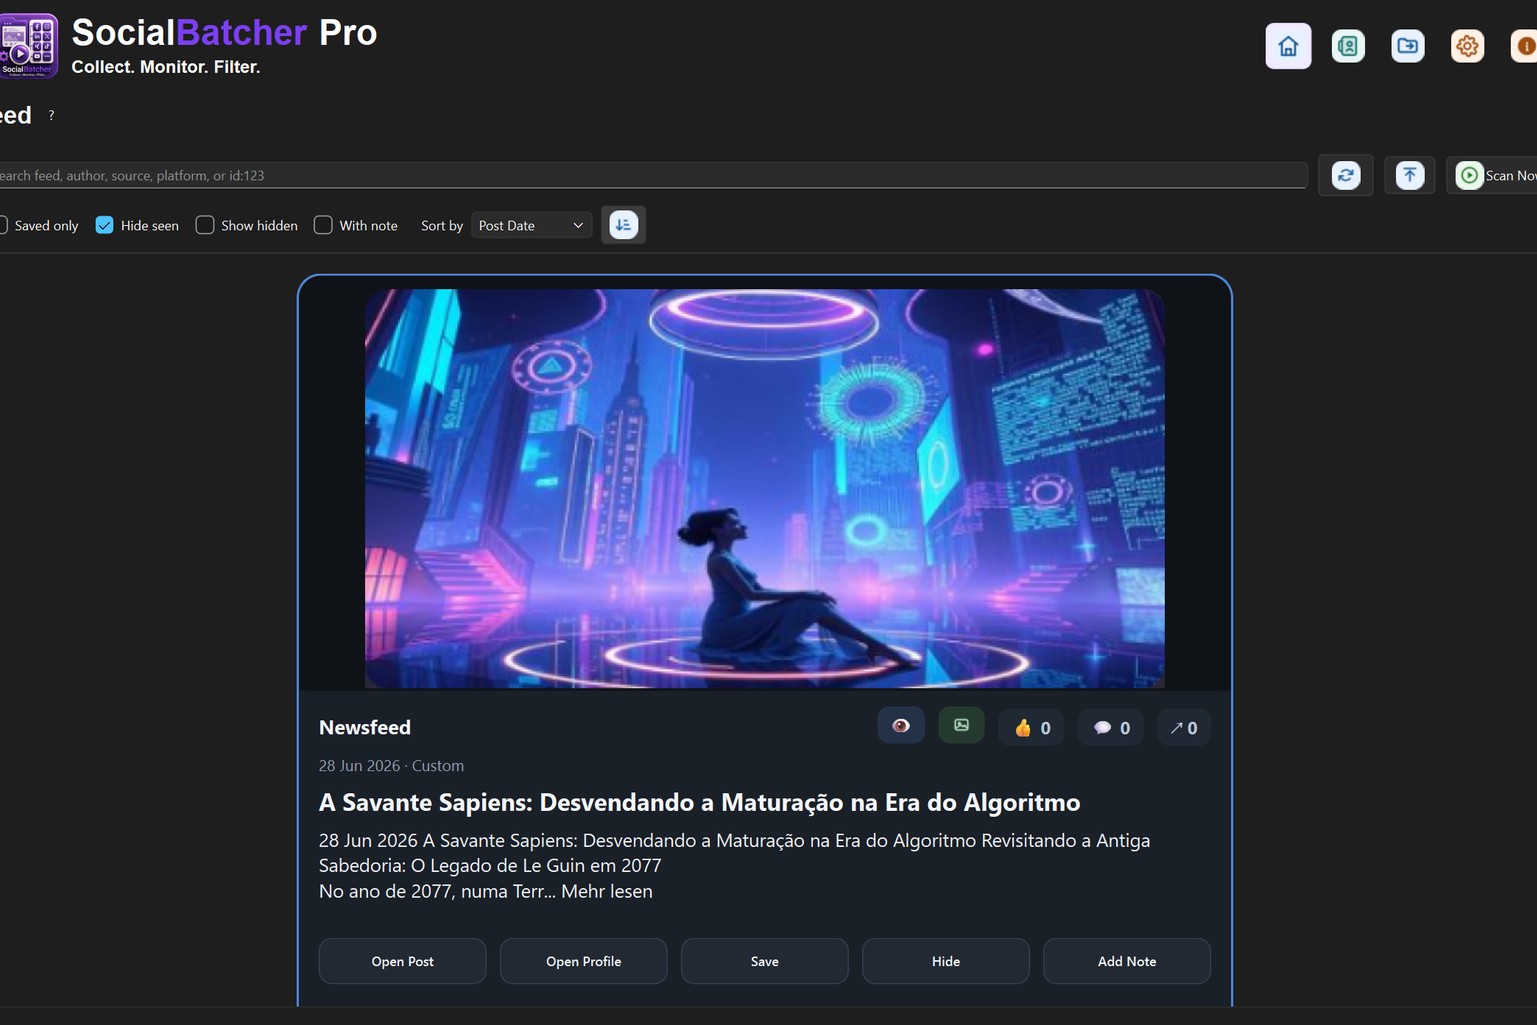Click the green image icon on post

[961, 726]
